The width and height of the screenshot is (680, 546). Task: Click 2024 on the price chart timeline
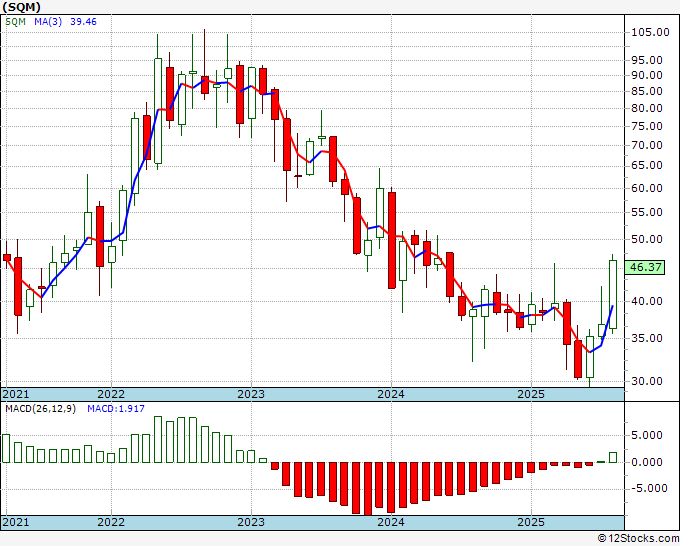click(x=391, y=394)
